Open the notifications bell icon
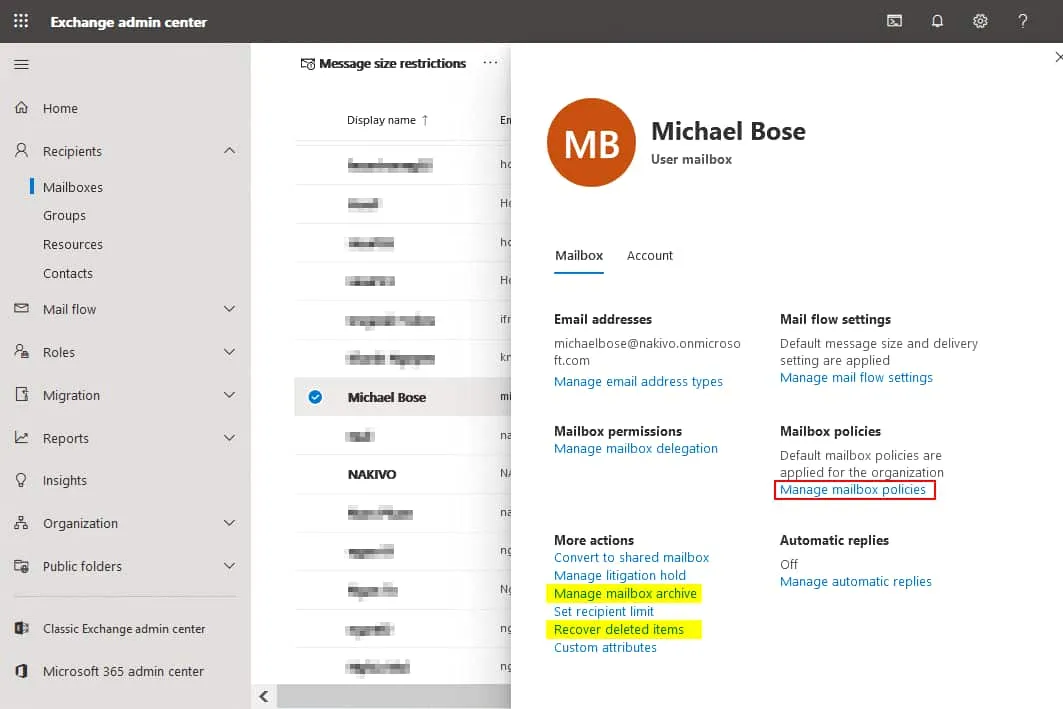 pyautogui.click(x=937, y=21)
